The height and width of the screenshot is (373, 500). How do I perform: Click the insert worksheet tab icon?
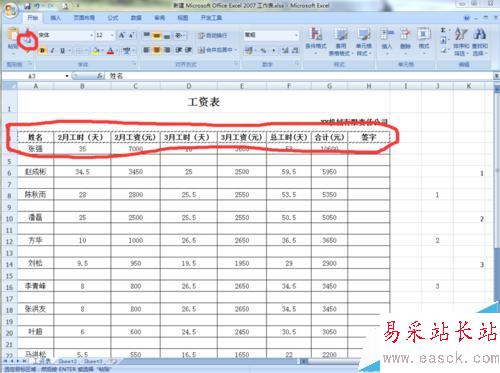114,361
